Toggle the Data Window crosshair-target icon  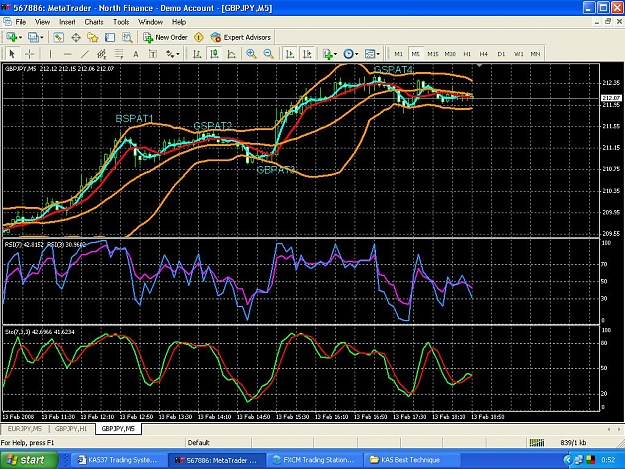coord(76,37)
